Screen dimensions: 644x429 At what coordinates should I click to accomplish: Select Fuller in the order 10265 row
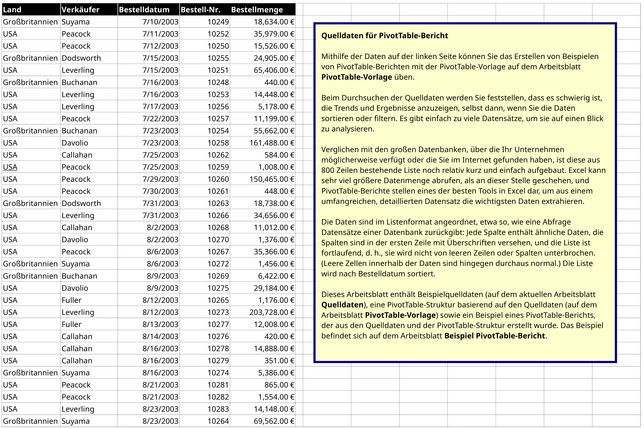coord(89,300)
